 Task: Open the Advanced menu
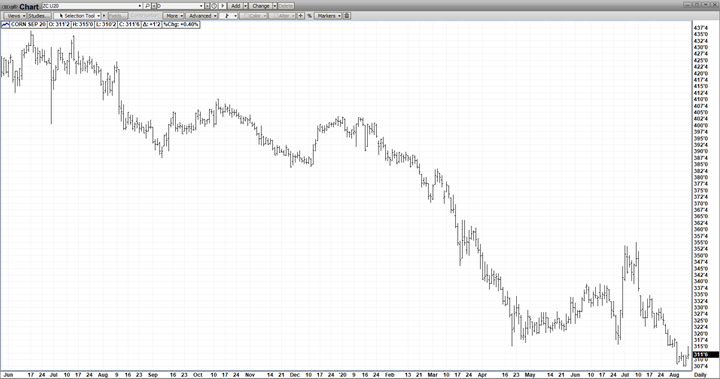click(x=201, y=16)
